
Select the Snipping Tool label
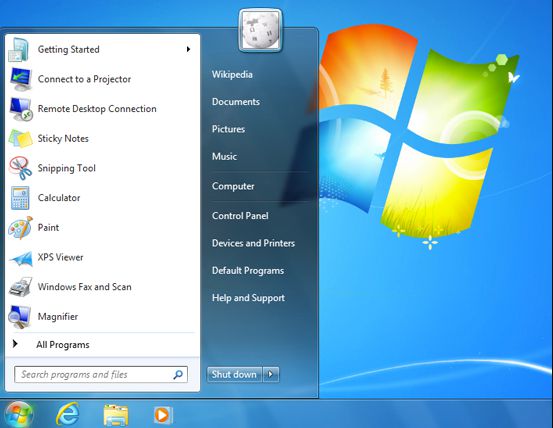click(x=67, y=169)
